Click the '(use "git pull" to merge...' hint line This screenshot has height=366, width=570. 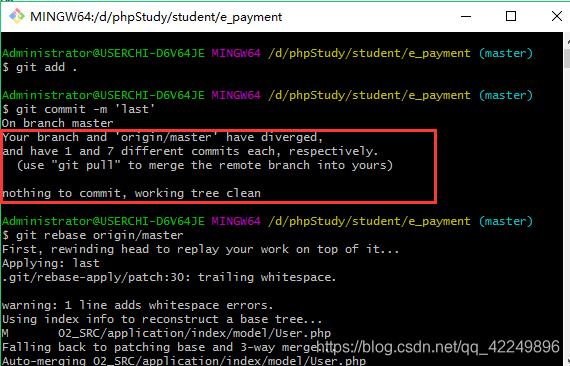point(205,165)
